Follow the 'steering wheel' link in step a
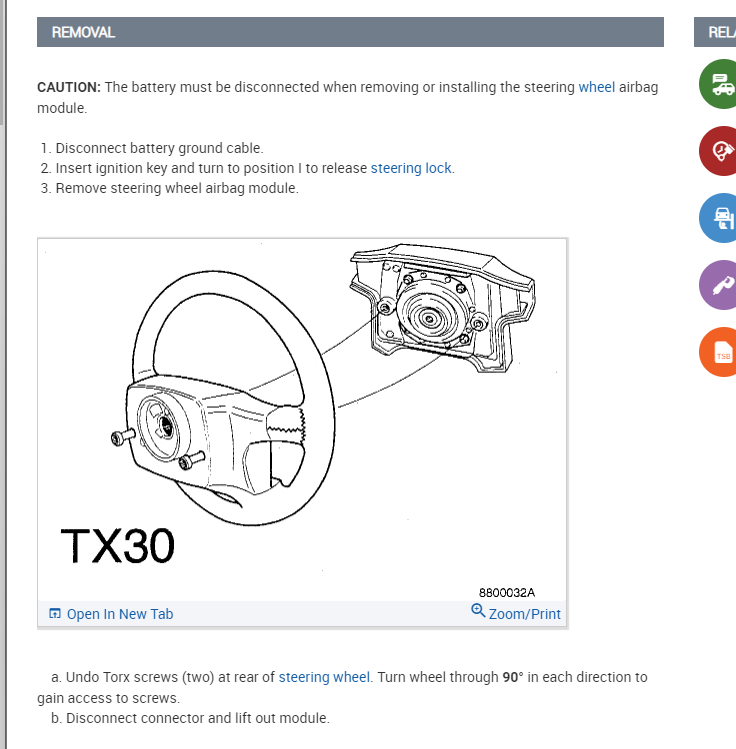736x749 pixels. 324,677
